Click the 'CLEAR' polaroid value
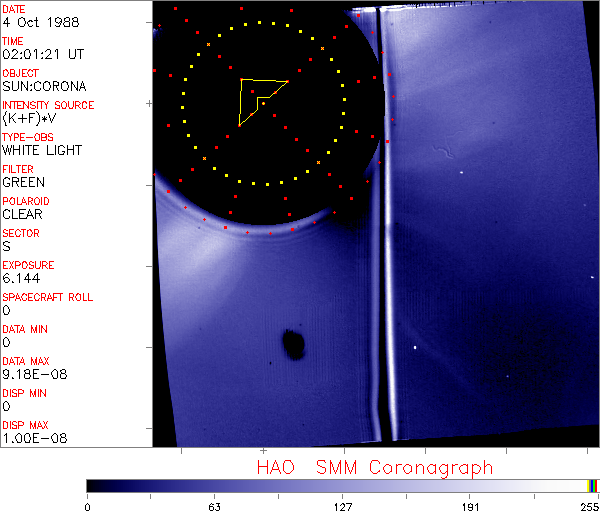 click(x=22, y=214)
